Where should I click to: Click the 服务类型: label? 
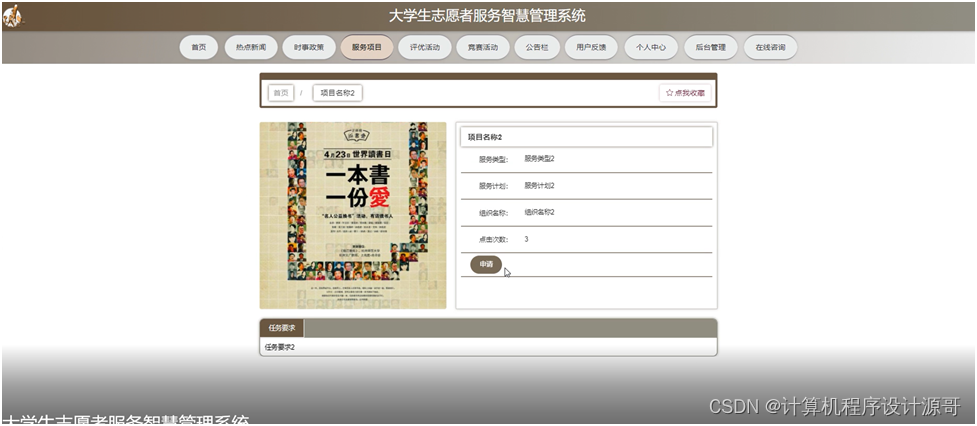tap(493, 159)
